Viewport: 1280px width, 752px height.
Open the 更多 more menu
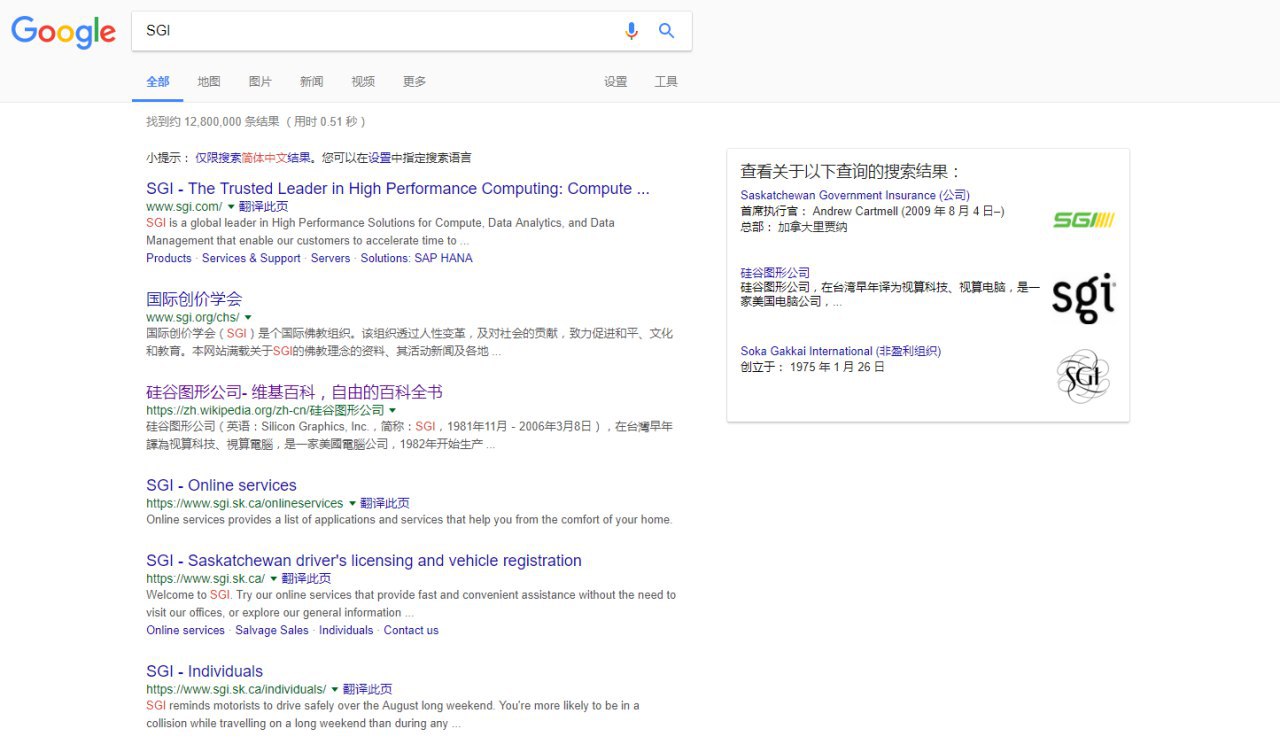tap(414, 82)
